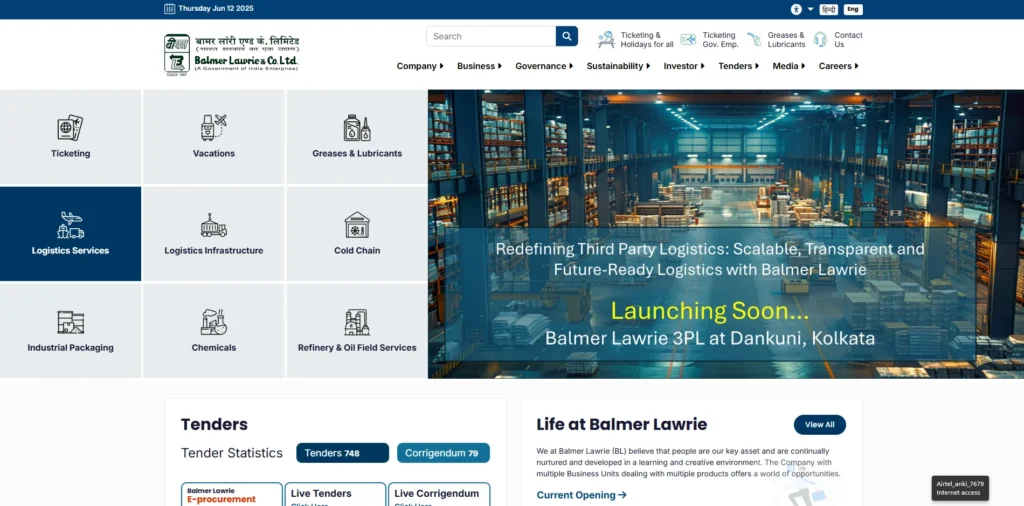Screen dimensions: 1024x506
Task: Select the Chemicals flask icon
Action: click(x=214, y=323)
